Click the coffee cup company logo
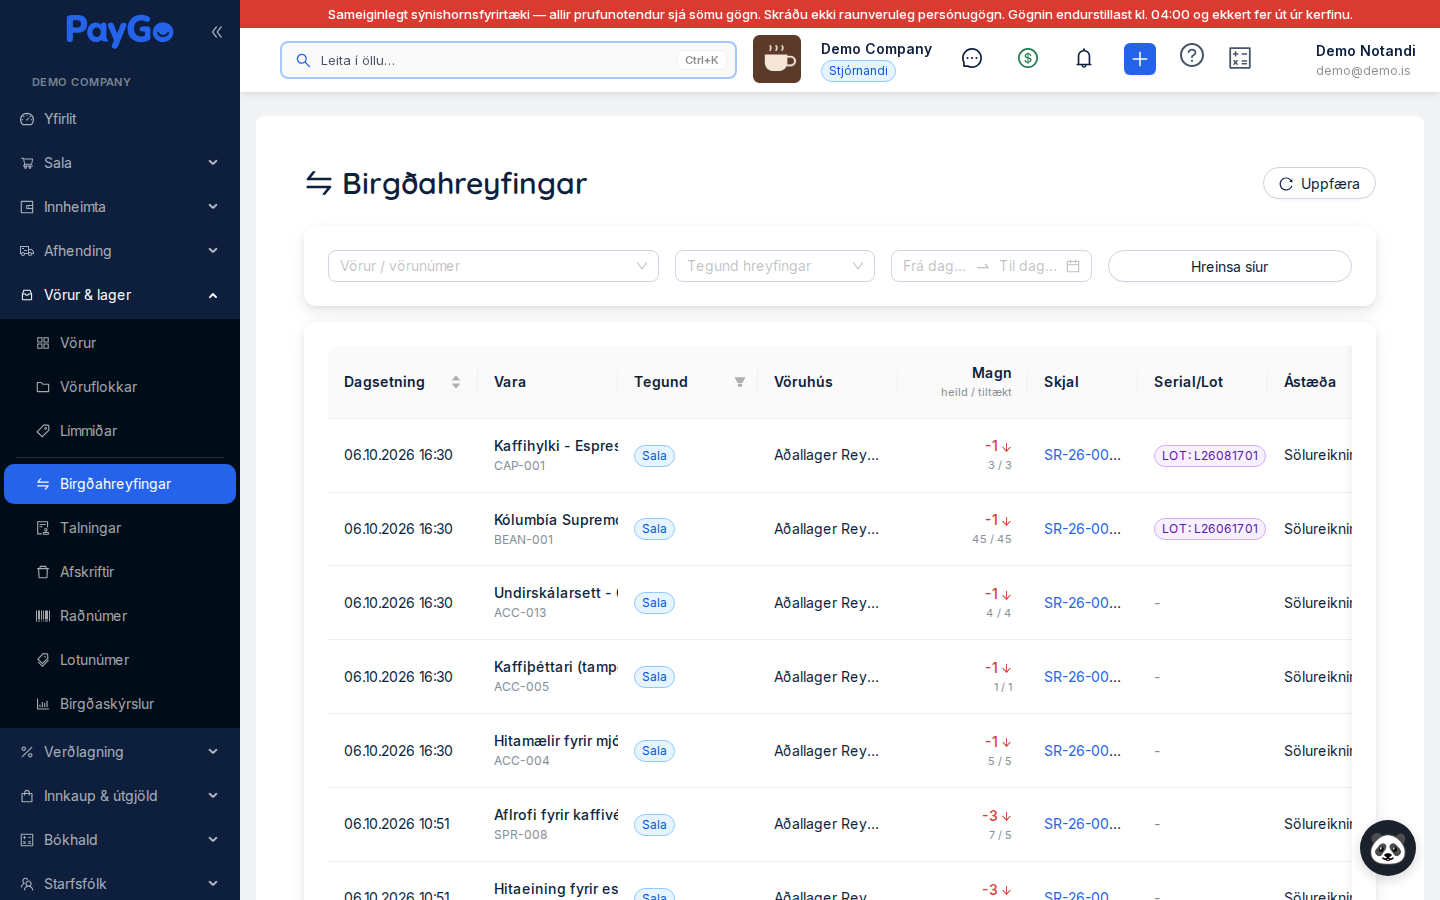 click(x=777, y=59)
